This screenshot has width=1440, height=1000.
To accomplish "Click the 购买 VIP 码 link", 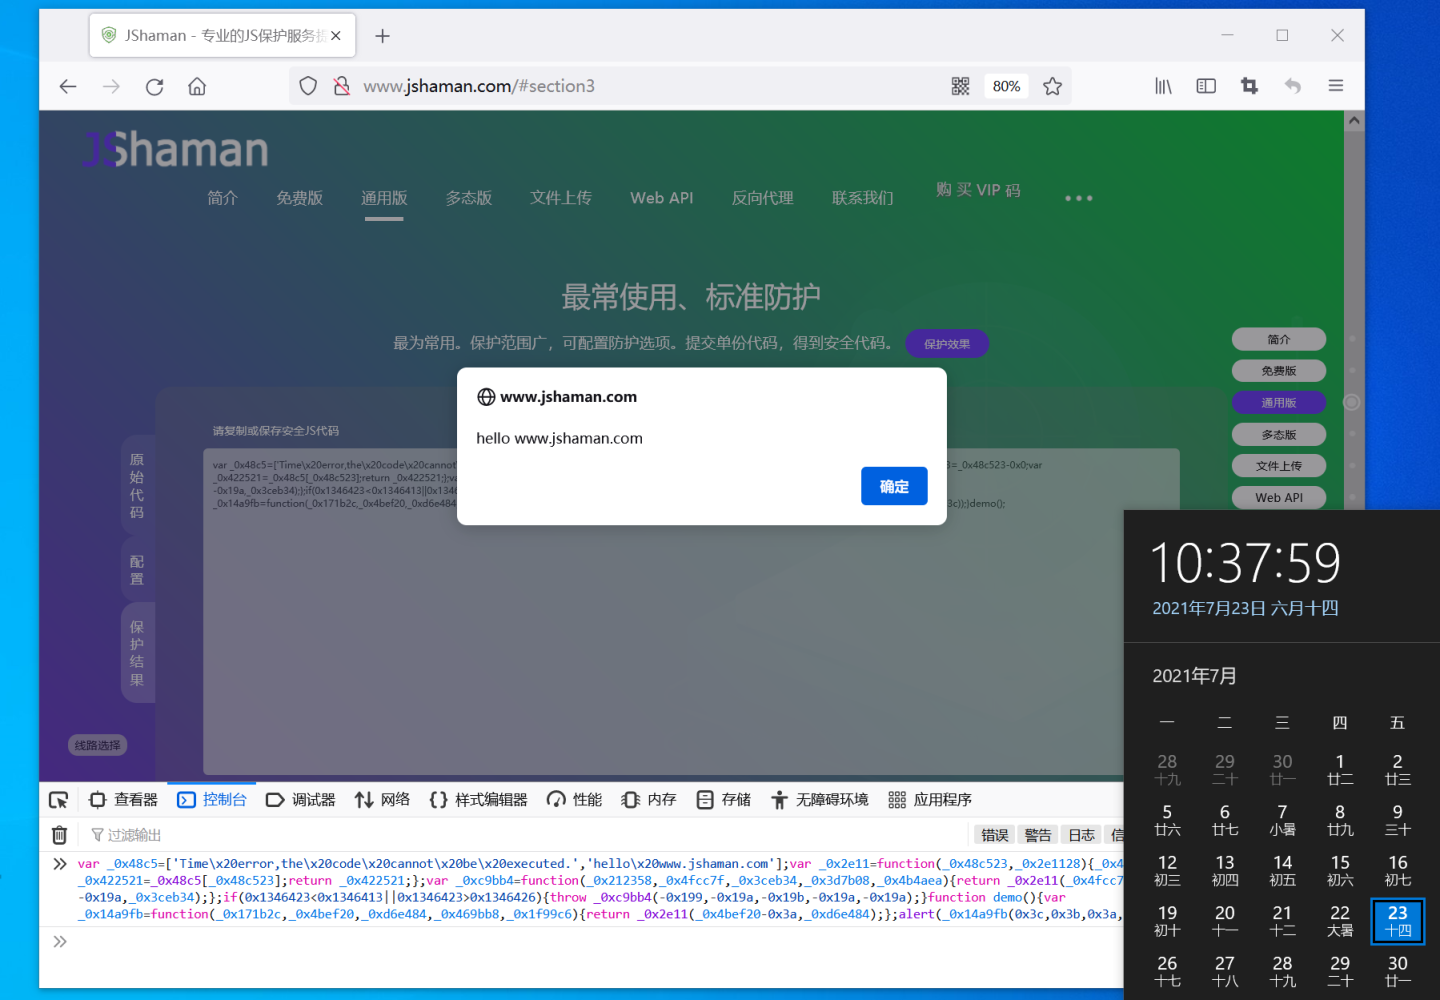I will (978, 190).
